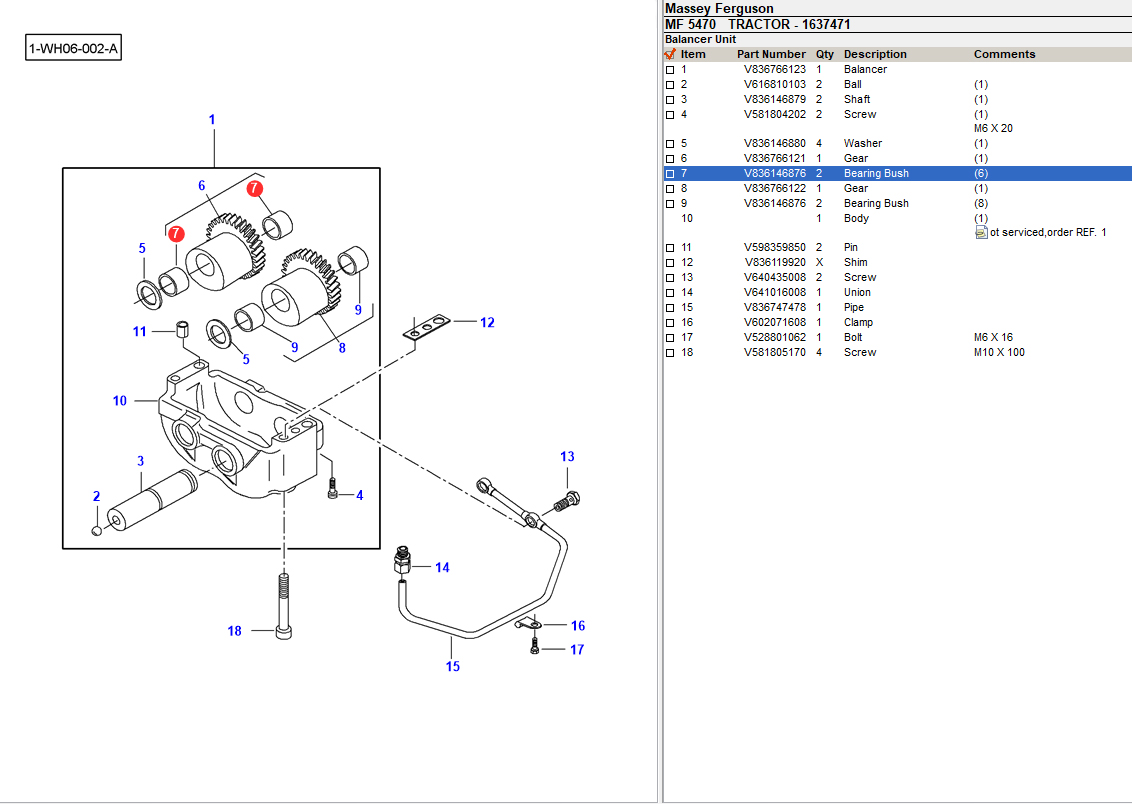Click the red checkmark icon in table header
The width and height of the screenshot is (1132, 804).
pyautogui.click(x=670, y=54)
